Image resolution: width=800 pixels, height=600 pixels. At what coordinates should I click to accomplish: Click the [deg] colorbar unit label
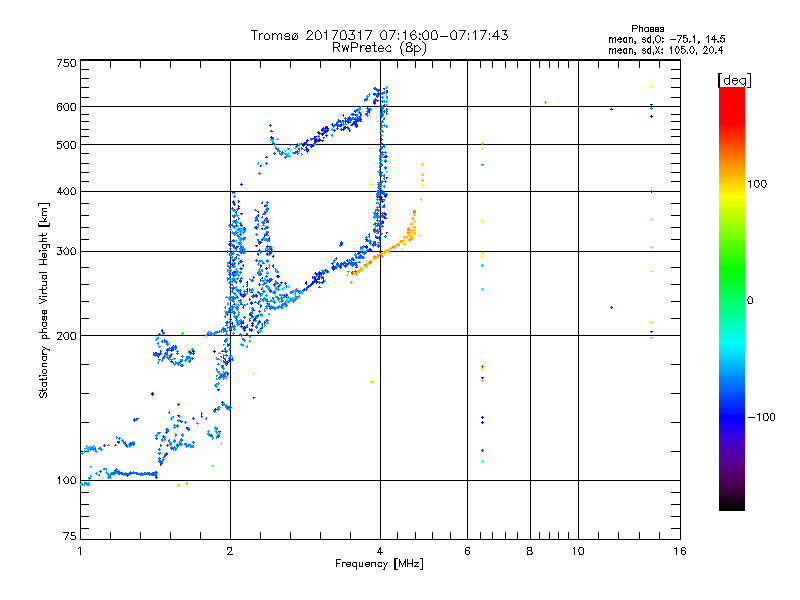click(735, 79)
